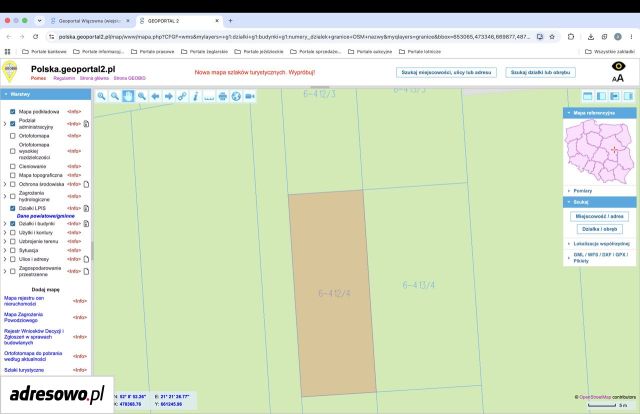This screenshot has height=414, width=640.
Task: Open Portale żeglarskie bookmarks folder
Action: (204, 52)
